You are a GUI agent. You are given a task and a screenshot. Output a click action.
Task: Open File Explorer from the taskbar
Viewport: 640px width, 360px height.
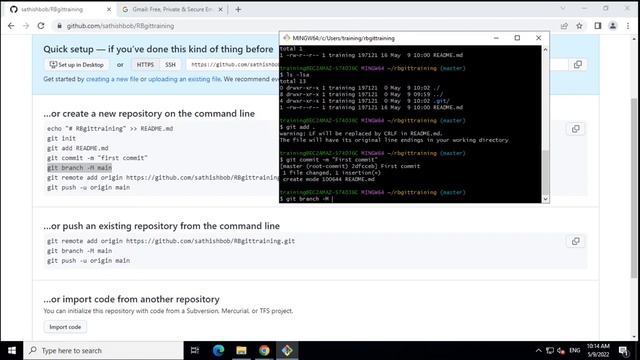pyautogui.click(x=241, y=351)
